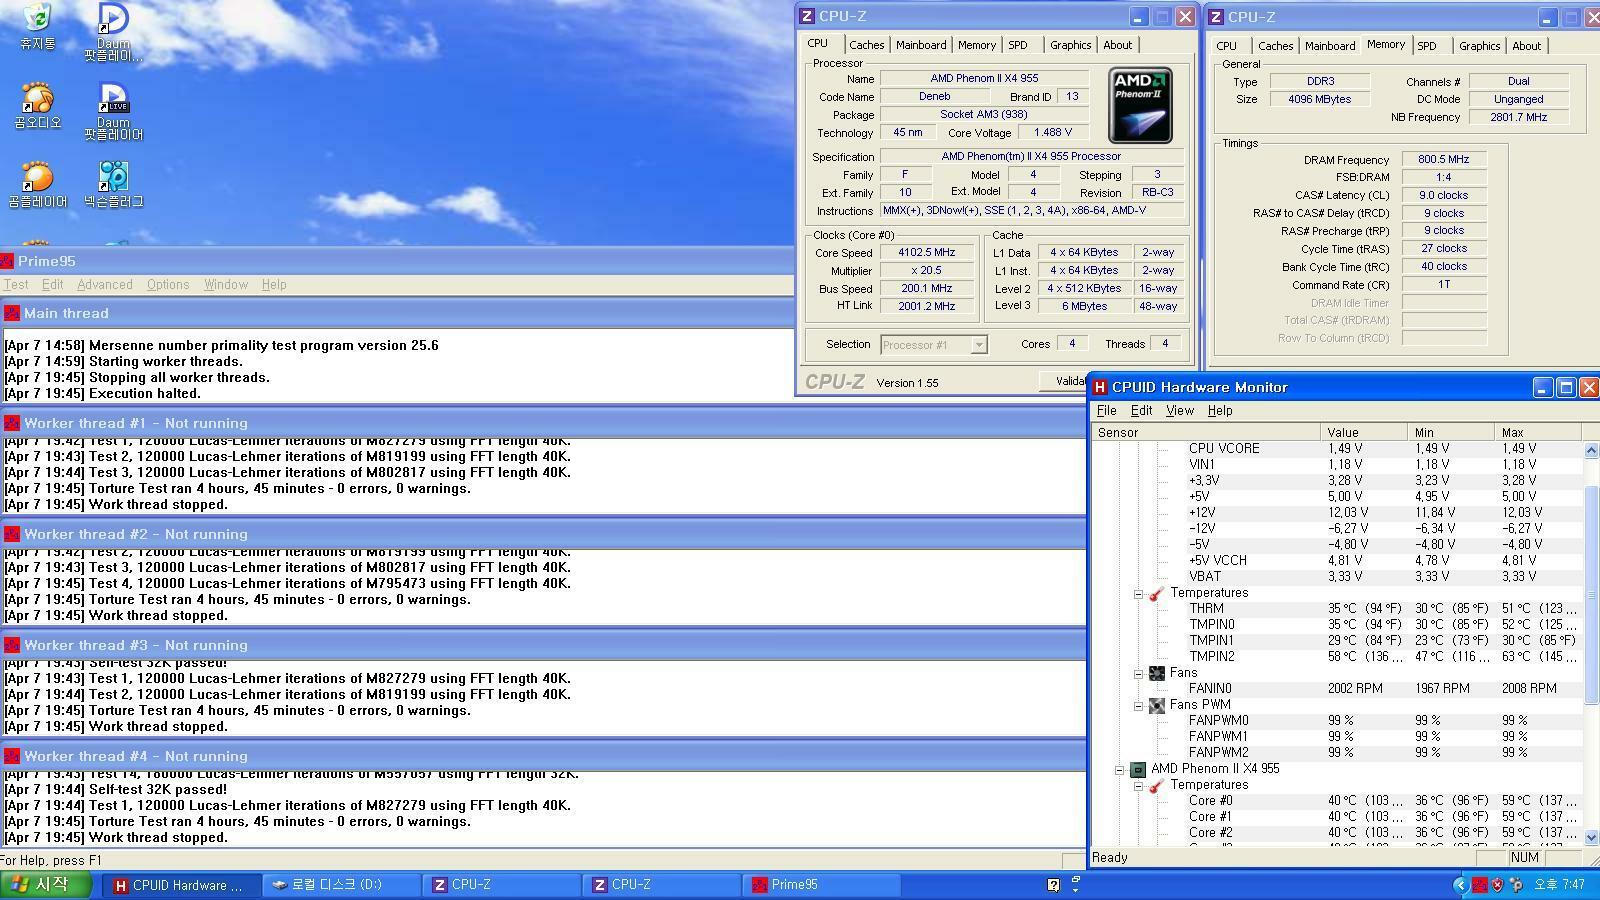Open the Test menu in Prime95
The image size is (1600, 900).
pyautogui.click(x=16, y=285)
